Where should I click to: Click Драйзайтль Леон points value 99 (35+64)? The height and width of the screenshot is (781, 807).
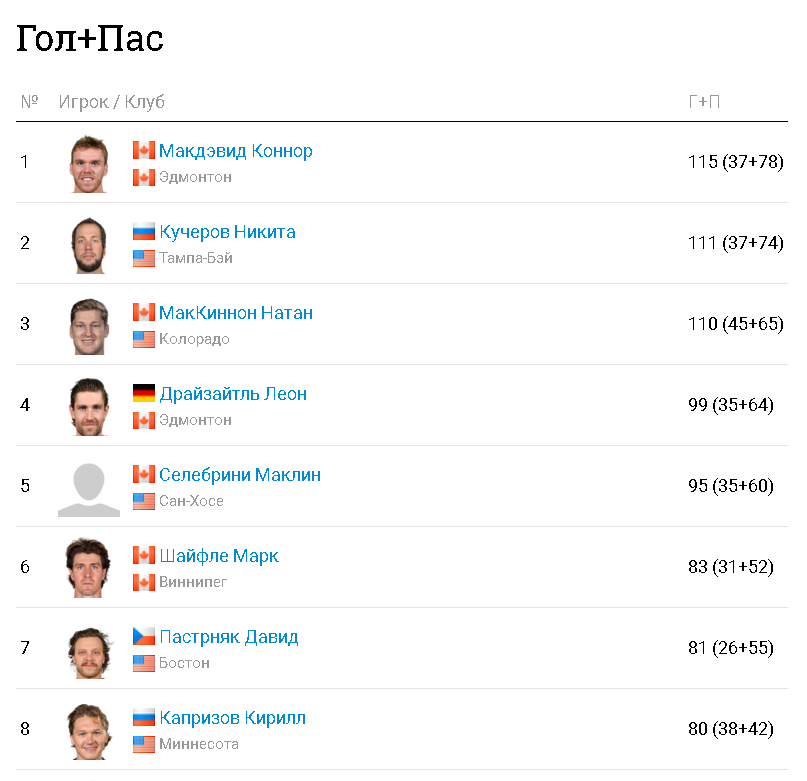(x=730, y=405)
